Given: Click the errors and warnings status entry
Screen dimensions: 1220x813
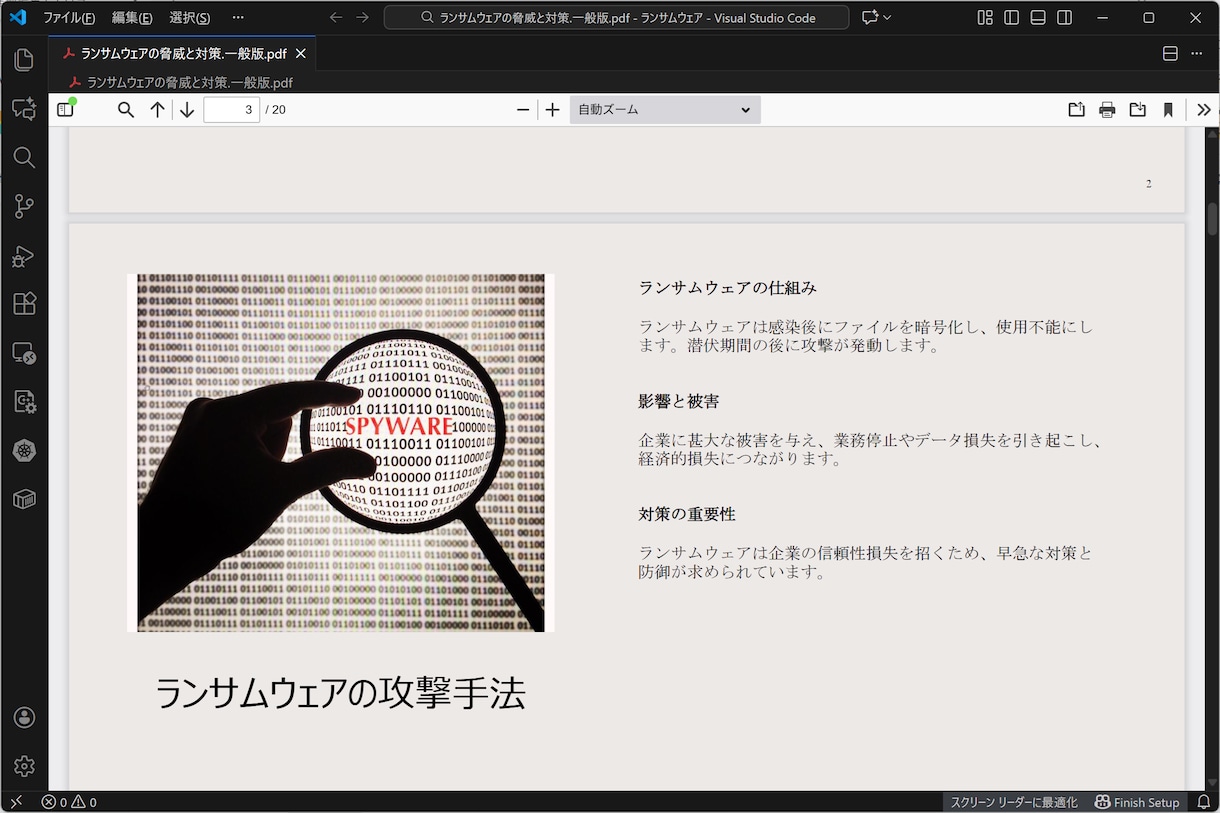Looking at the screenshot, I should click(x=69, y=802).
